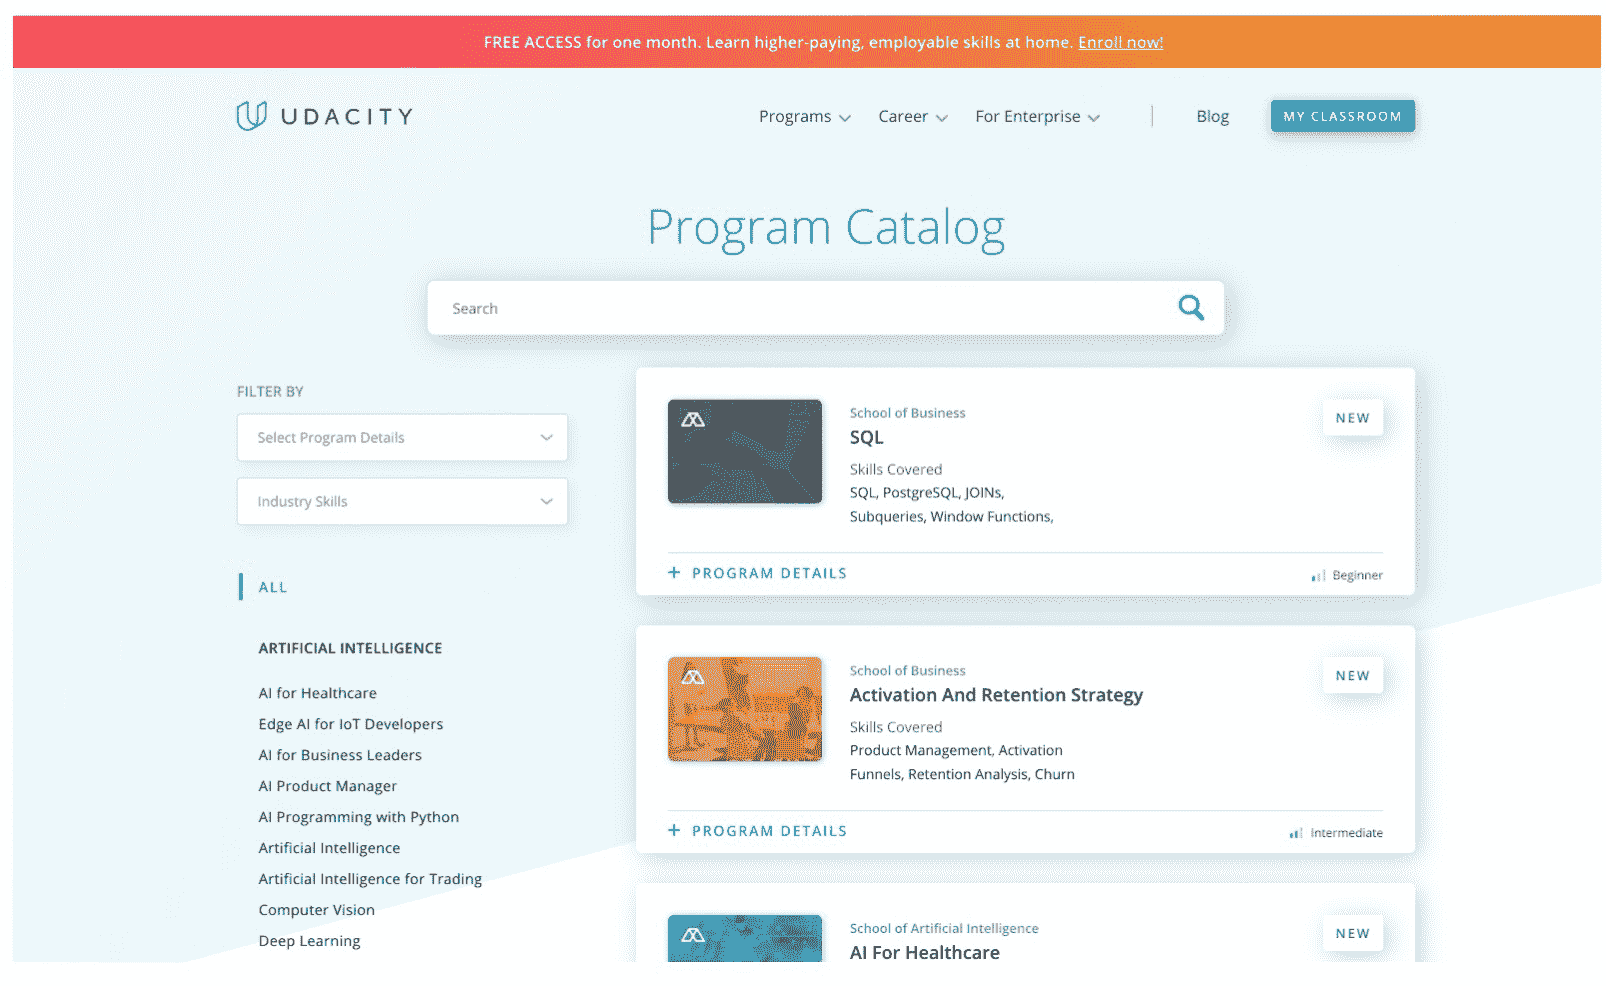This screenshot has width=1606, height=986.
Task: Open the AI For Healthcare course title
Action: point(924,953)
